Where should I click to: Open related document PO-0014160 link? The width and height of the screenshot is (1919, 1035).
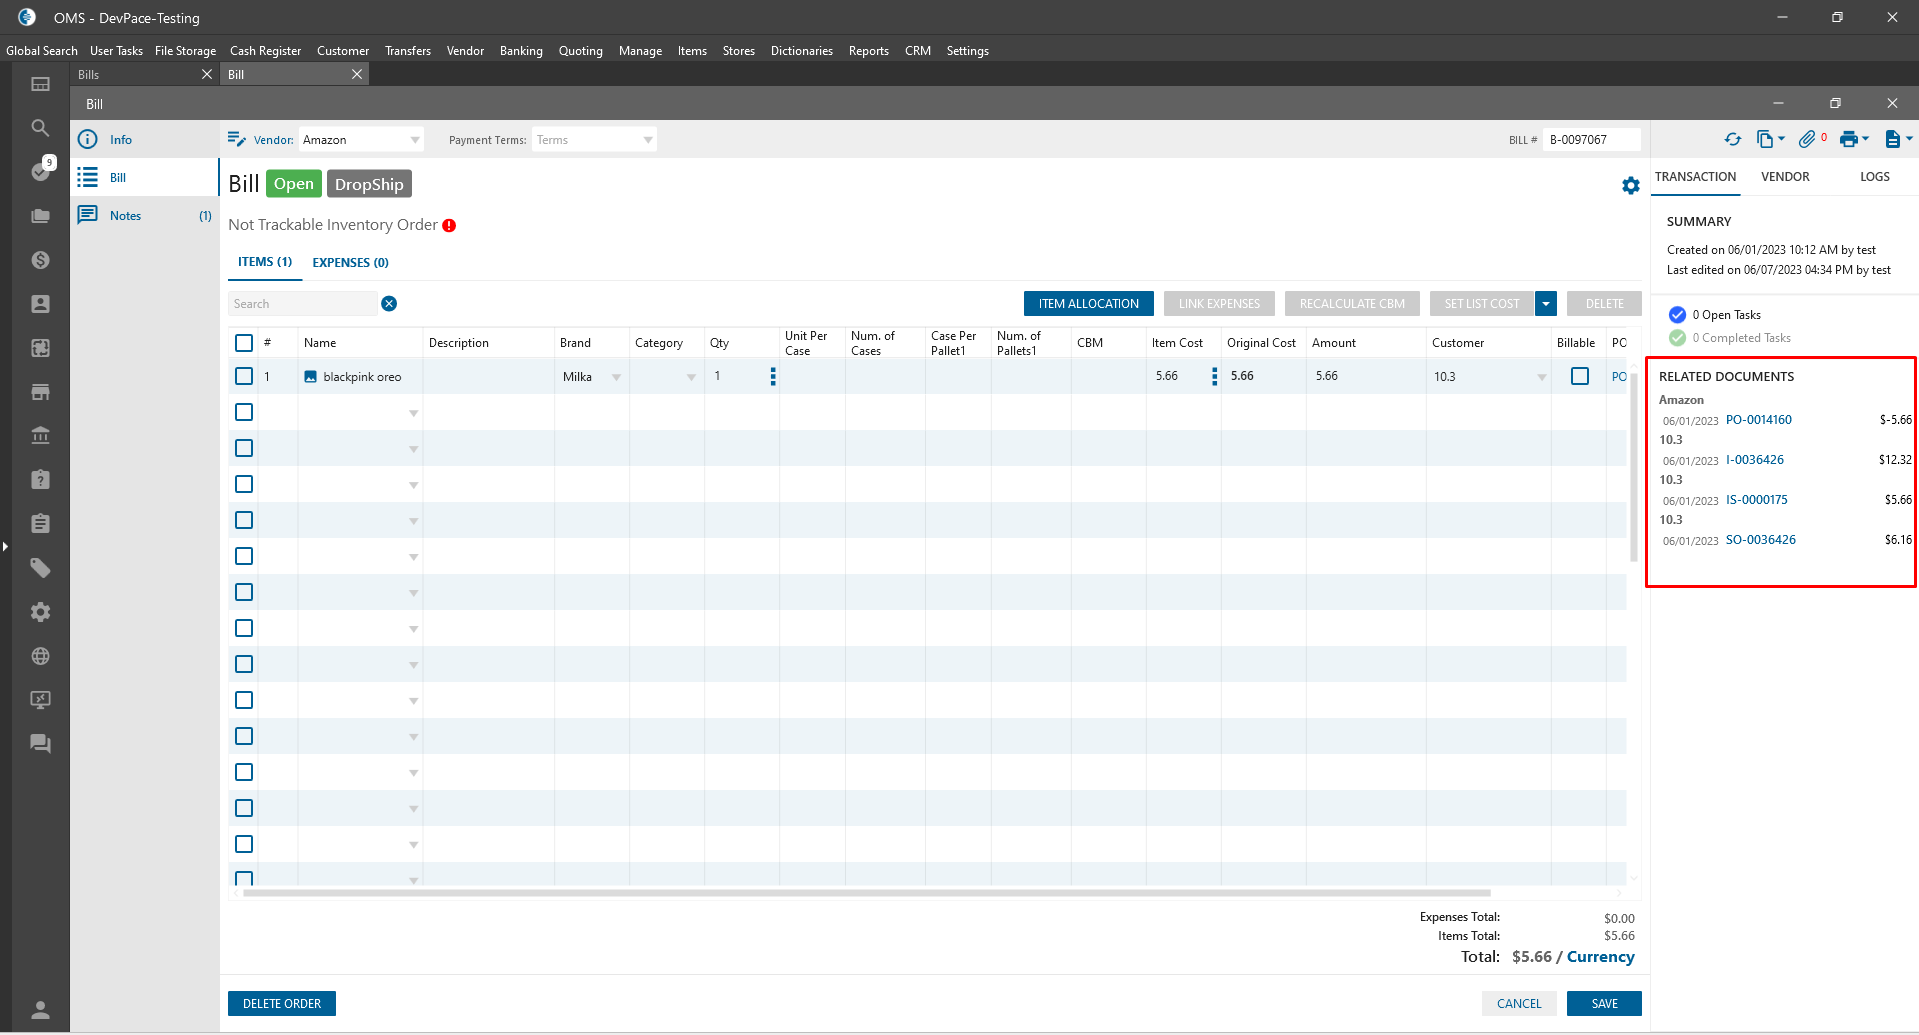coord(1758,420)
